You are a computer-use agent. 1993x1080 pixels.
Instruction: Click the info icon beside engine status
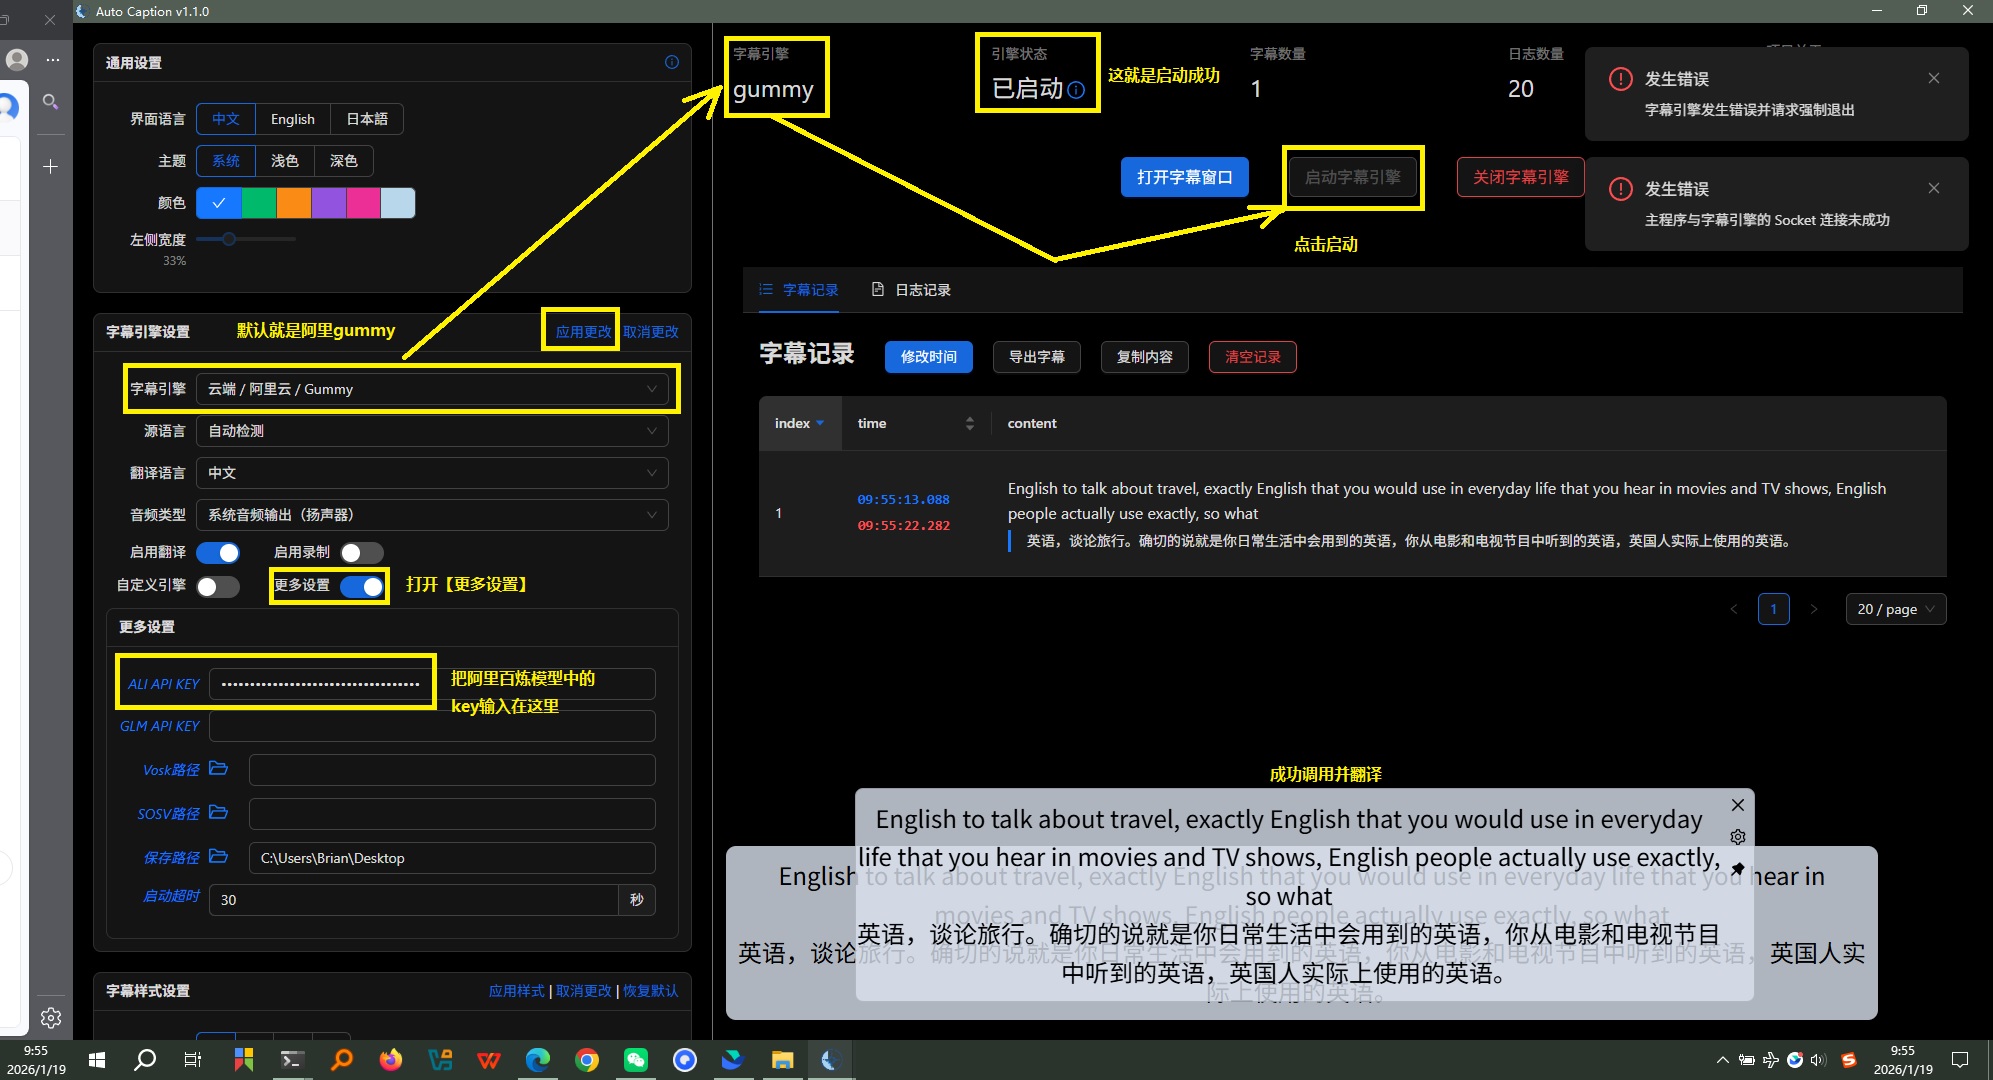(x=1076, y=90)
